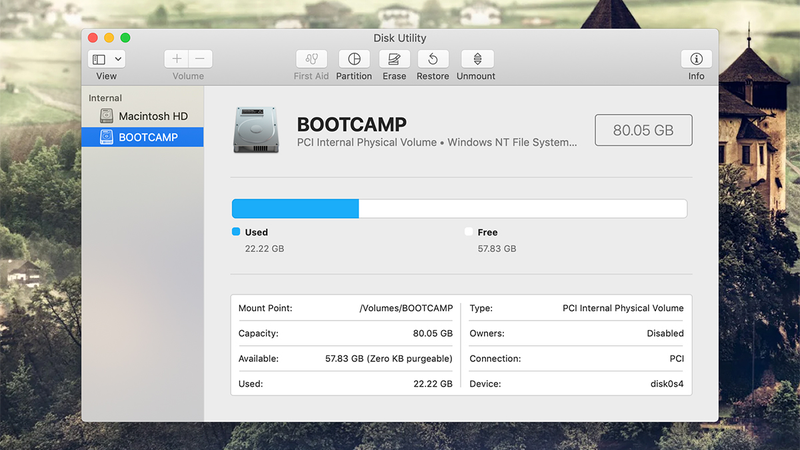
Task: Click the Type PCI Internal Physical Volume value
Action: tap(623, 308)
